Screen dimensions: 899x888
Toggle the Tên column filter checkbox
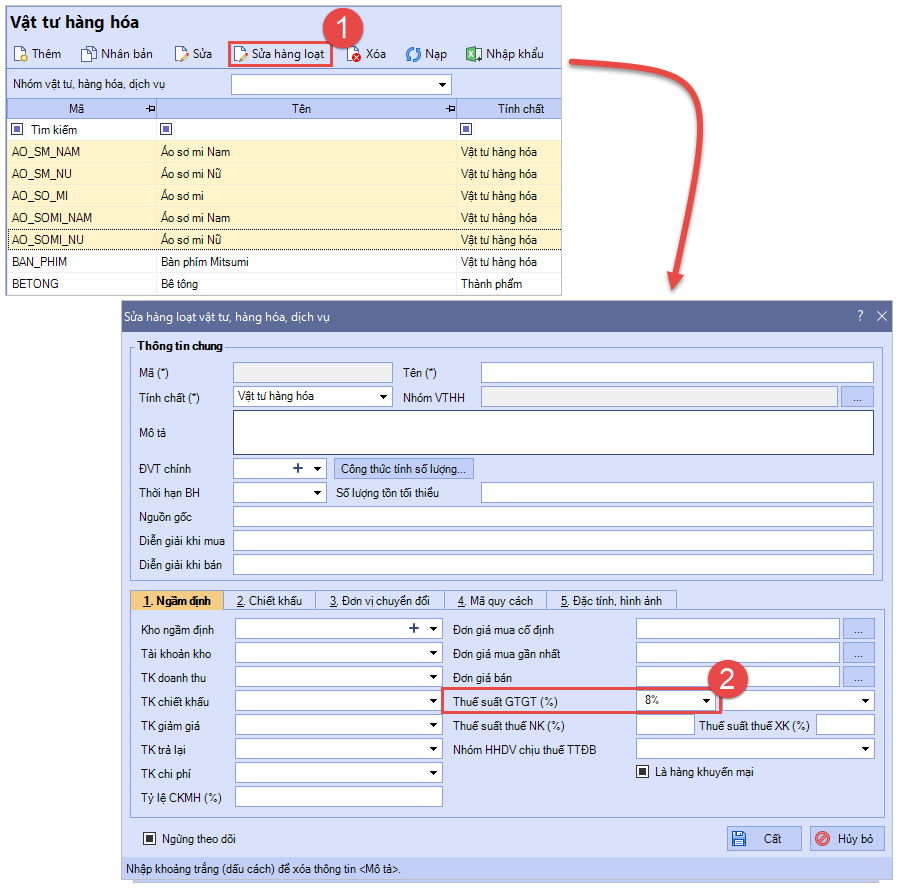(x=166, y=129)
